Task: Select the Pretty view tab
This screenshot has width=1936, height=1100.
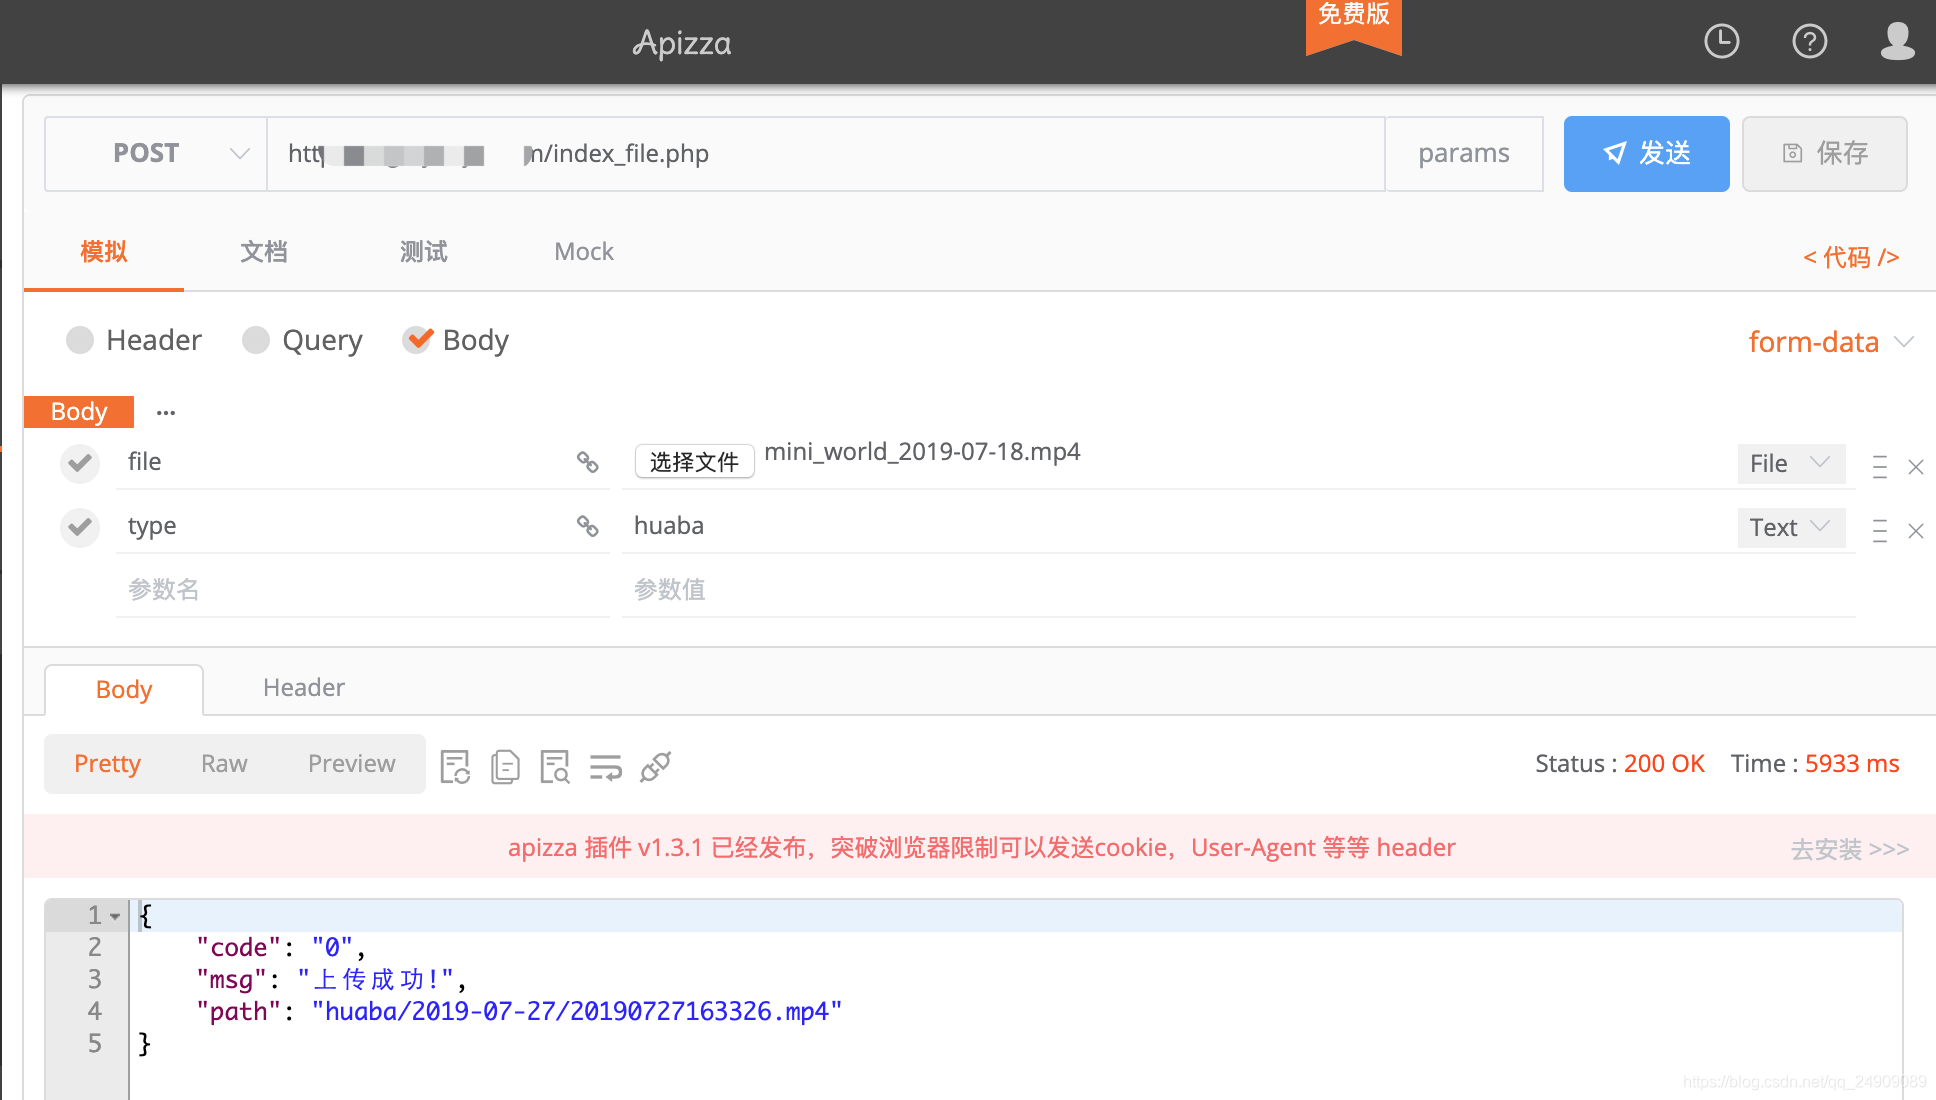Action: point(107,763)
